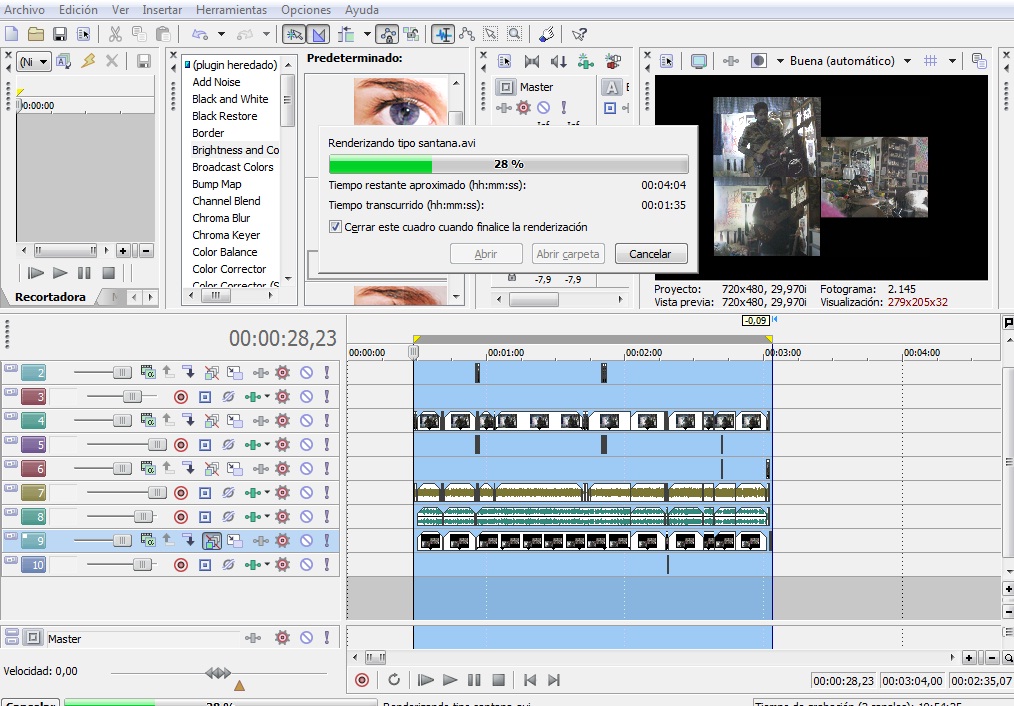Screen dimensions: 1014x706
Task: Mute track 4 with the circle-slash icon
Action: pos(306,421)
